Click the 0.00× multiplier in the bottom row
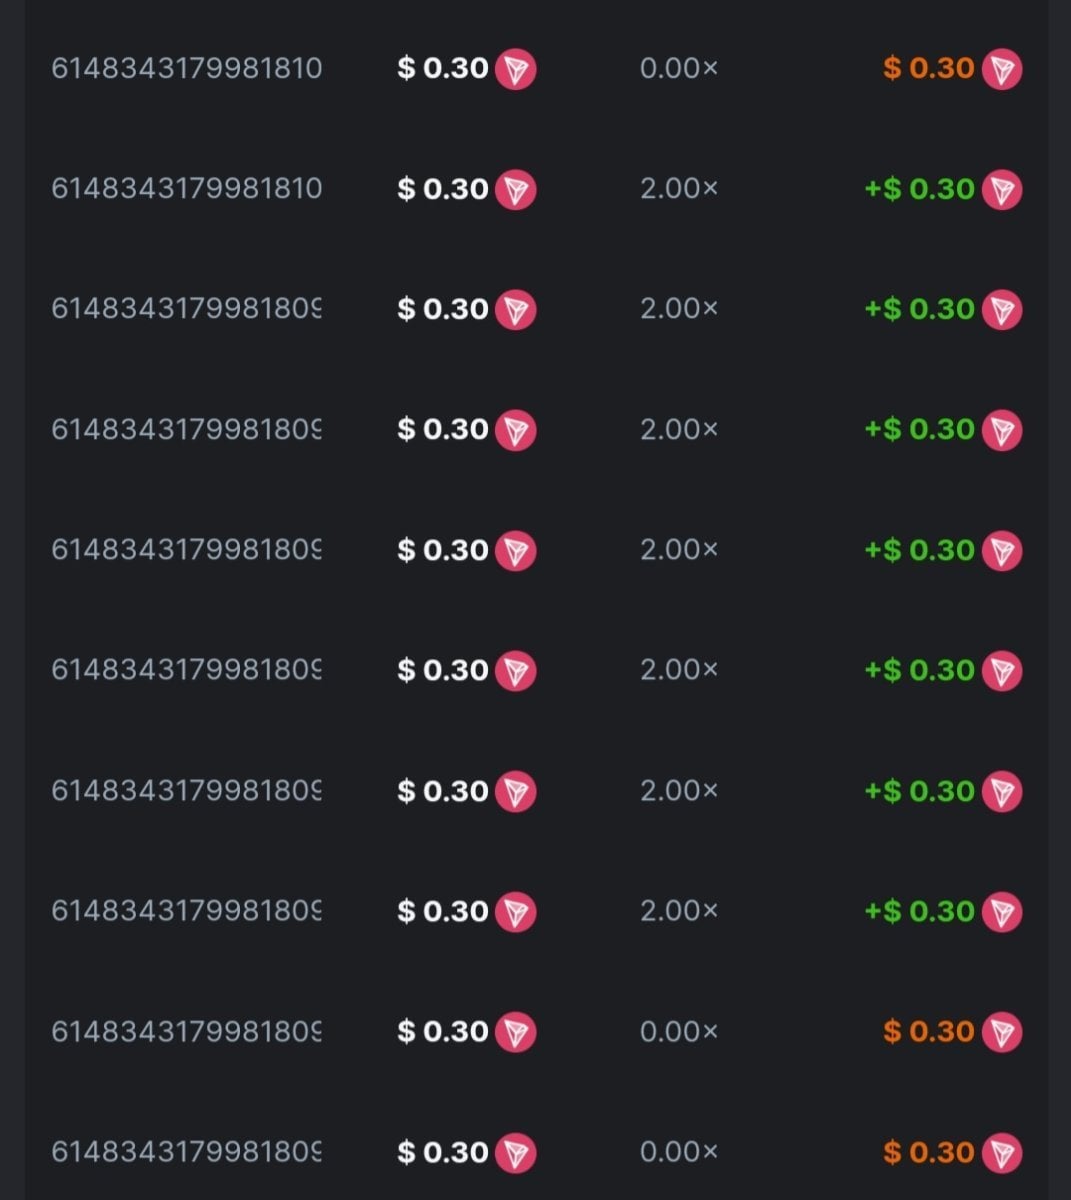The image size is (1071, 1200). click(x=679, y=1152)
